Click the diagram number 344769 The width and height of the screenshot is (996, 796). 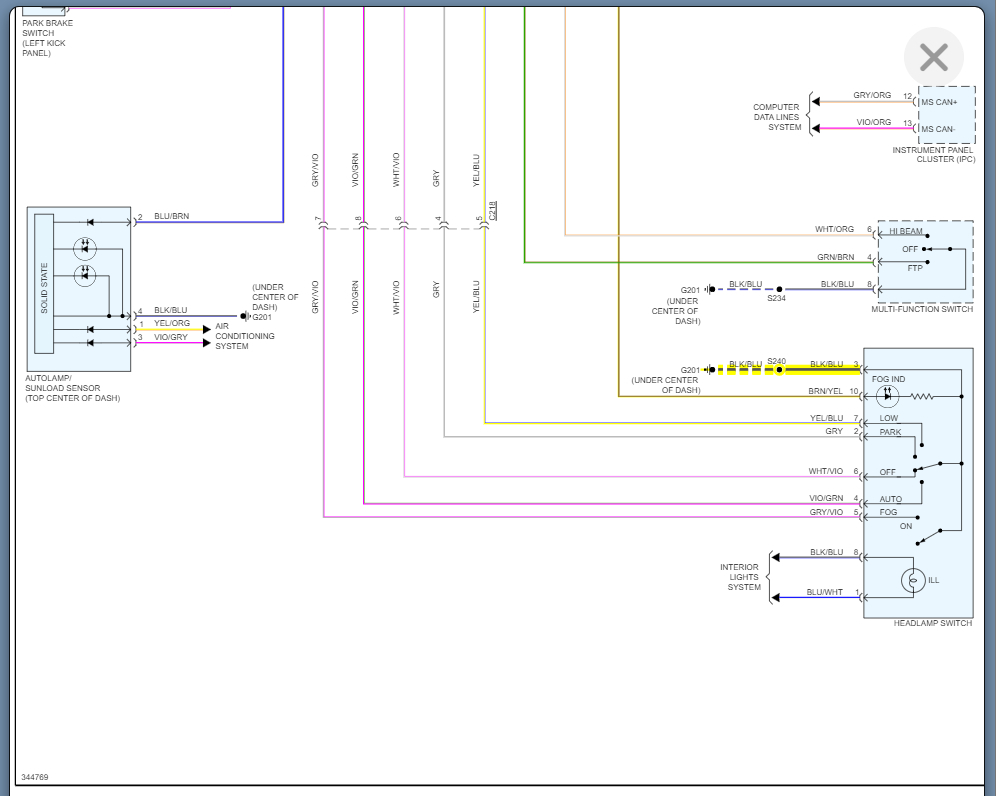[x=35, y=777]
